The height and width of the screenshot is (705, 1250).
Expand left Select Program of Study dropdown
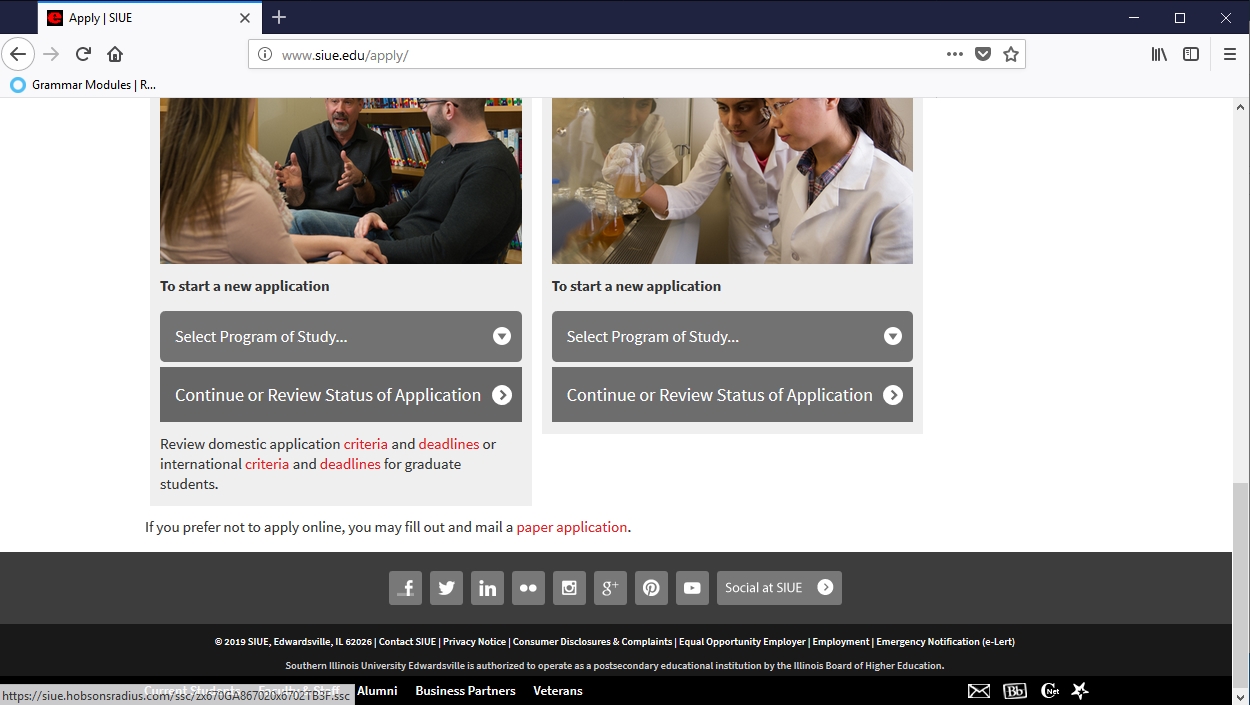point(341,337)
